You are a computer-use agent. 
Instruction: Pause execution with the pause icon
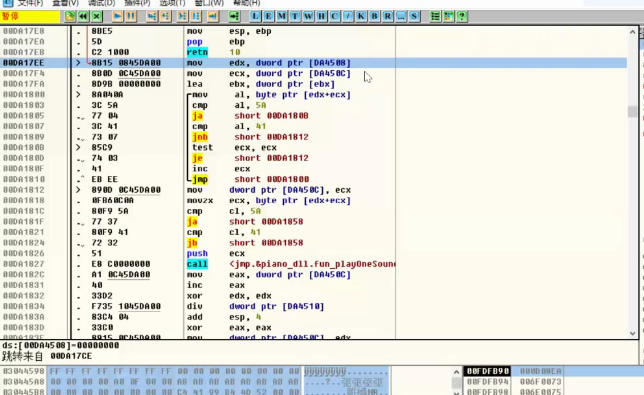pos(131,16)
